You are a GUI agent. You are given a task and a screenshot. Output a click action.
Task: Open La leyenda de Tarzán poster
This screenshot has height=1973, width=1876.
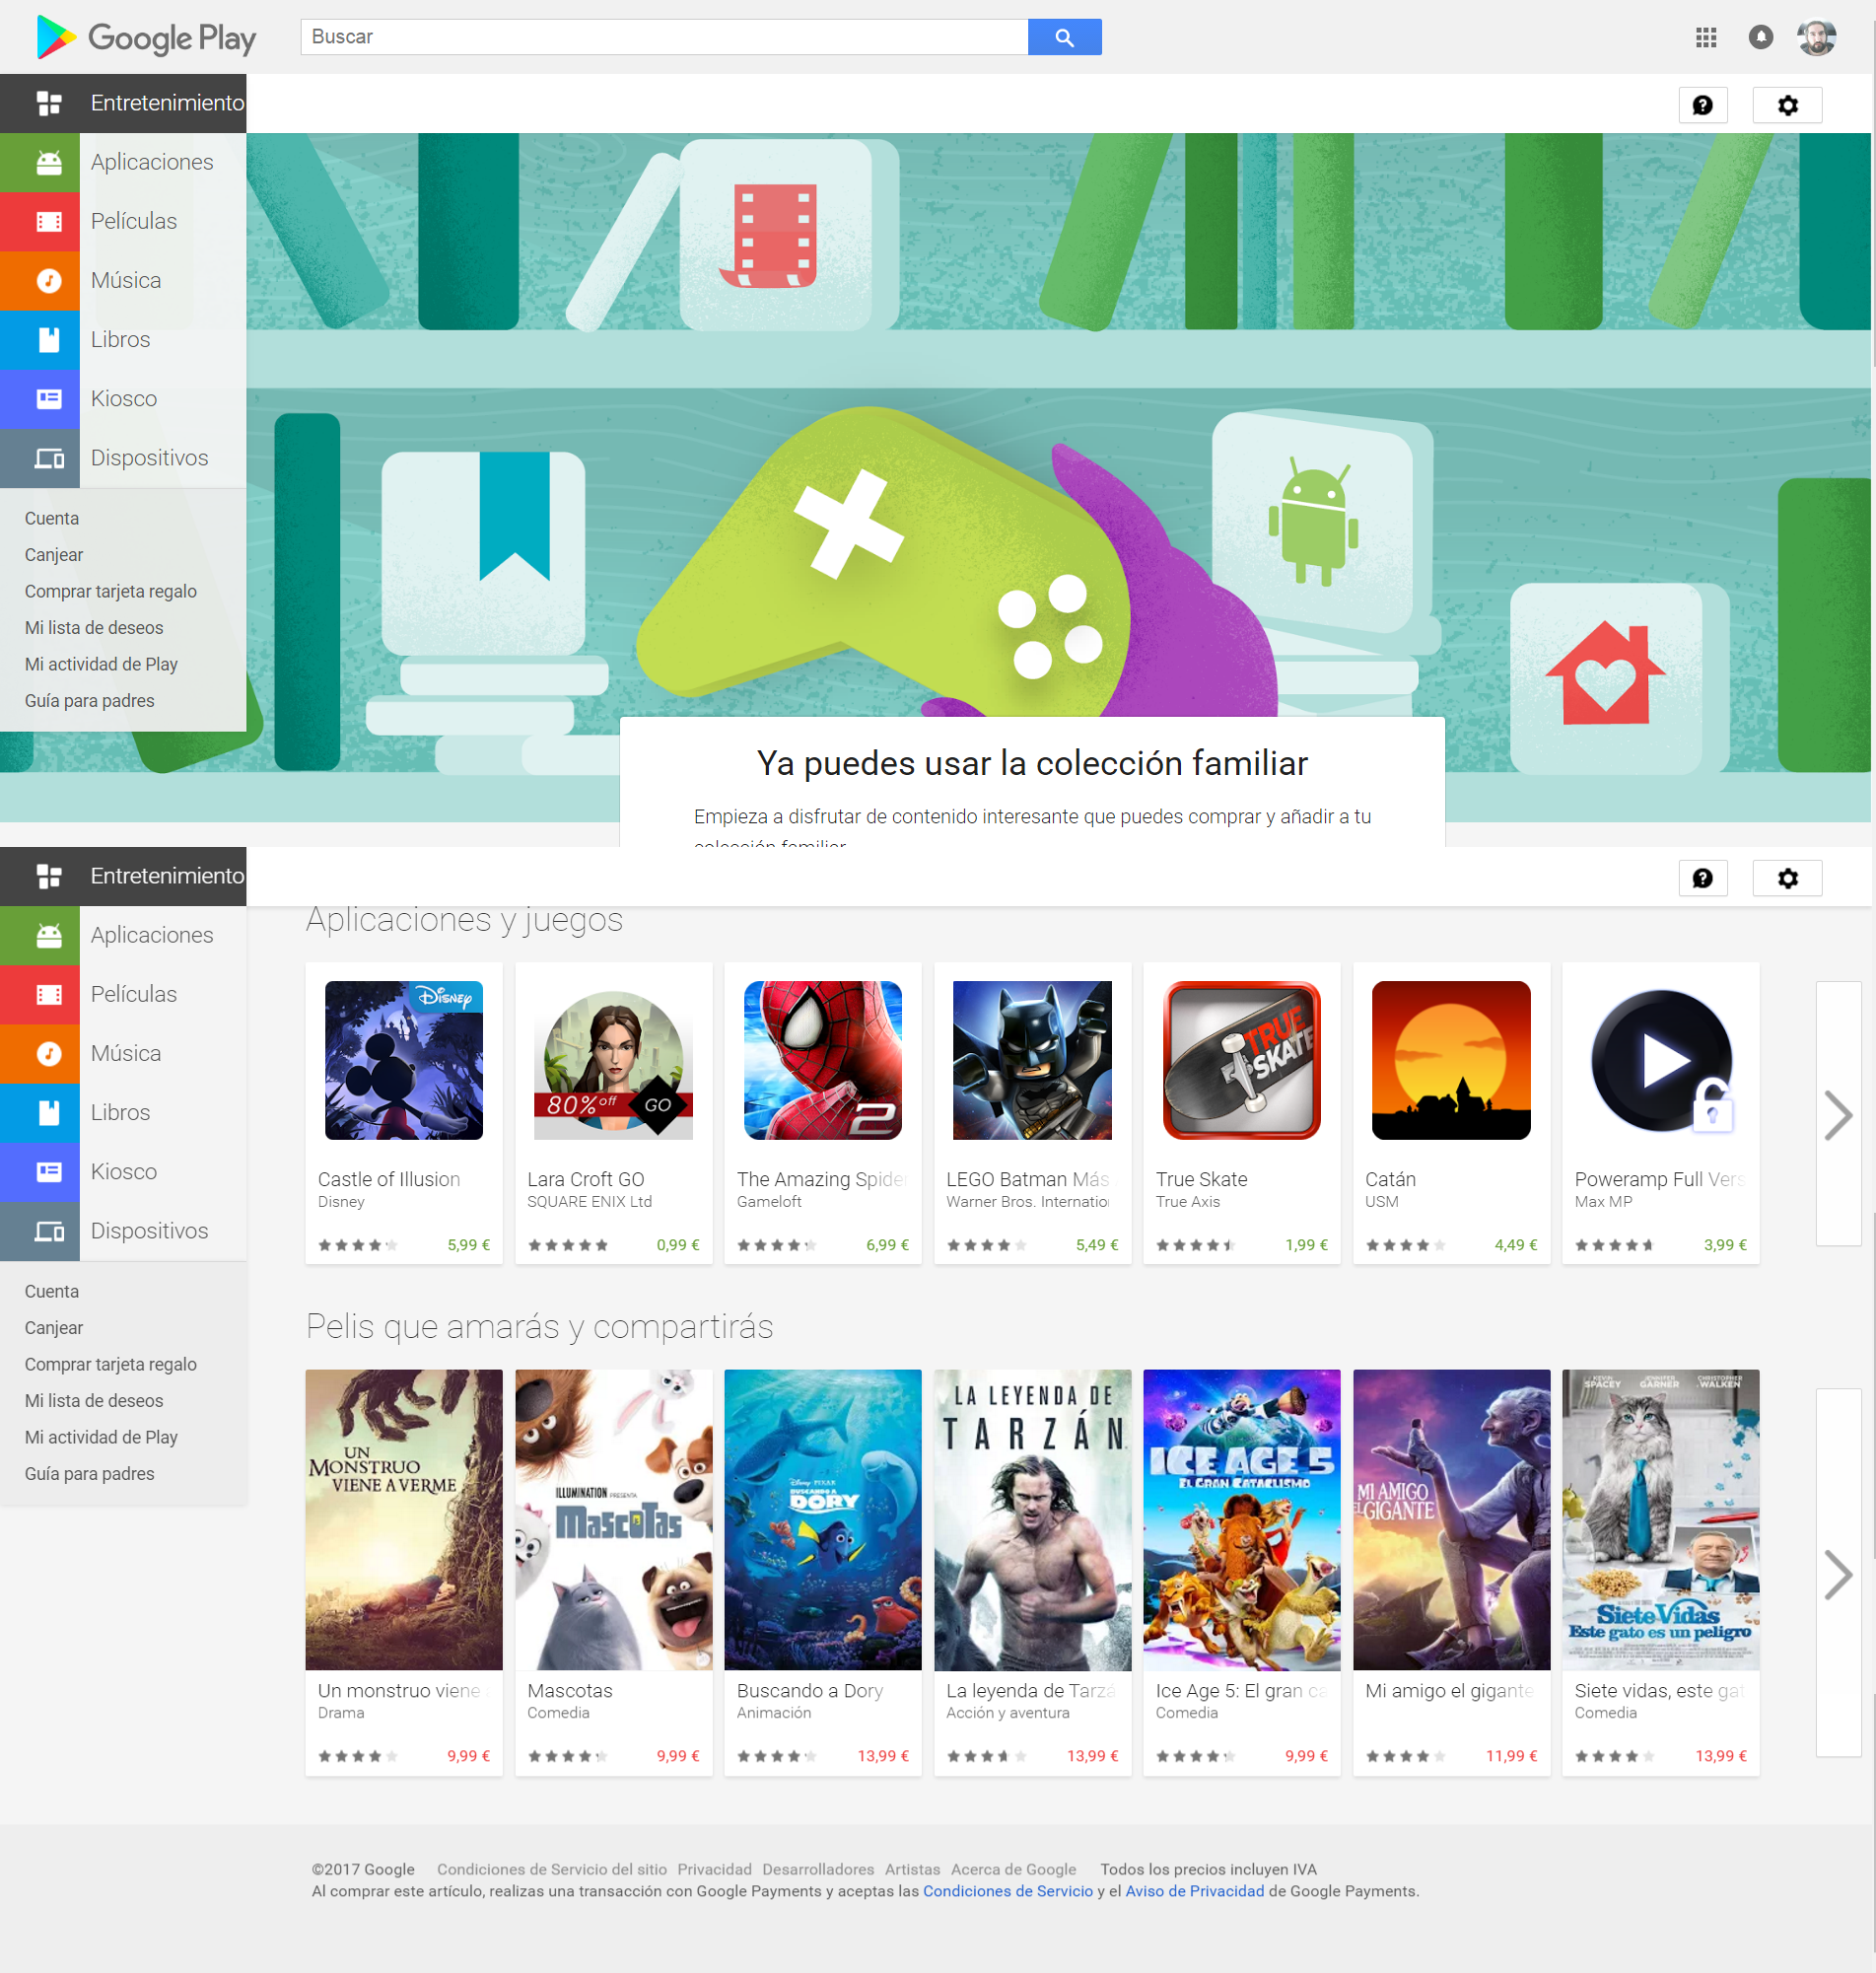click(1033, 1520)
